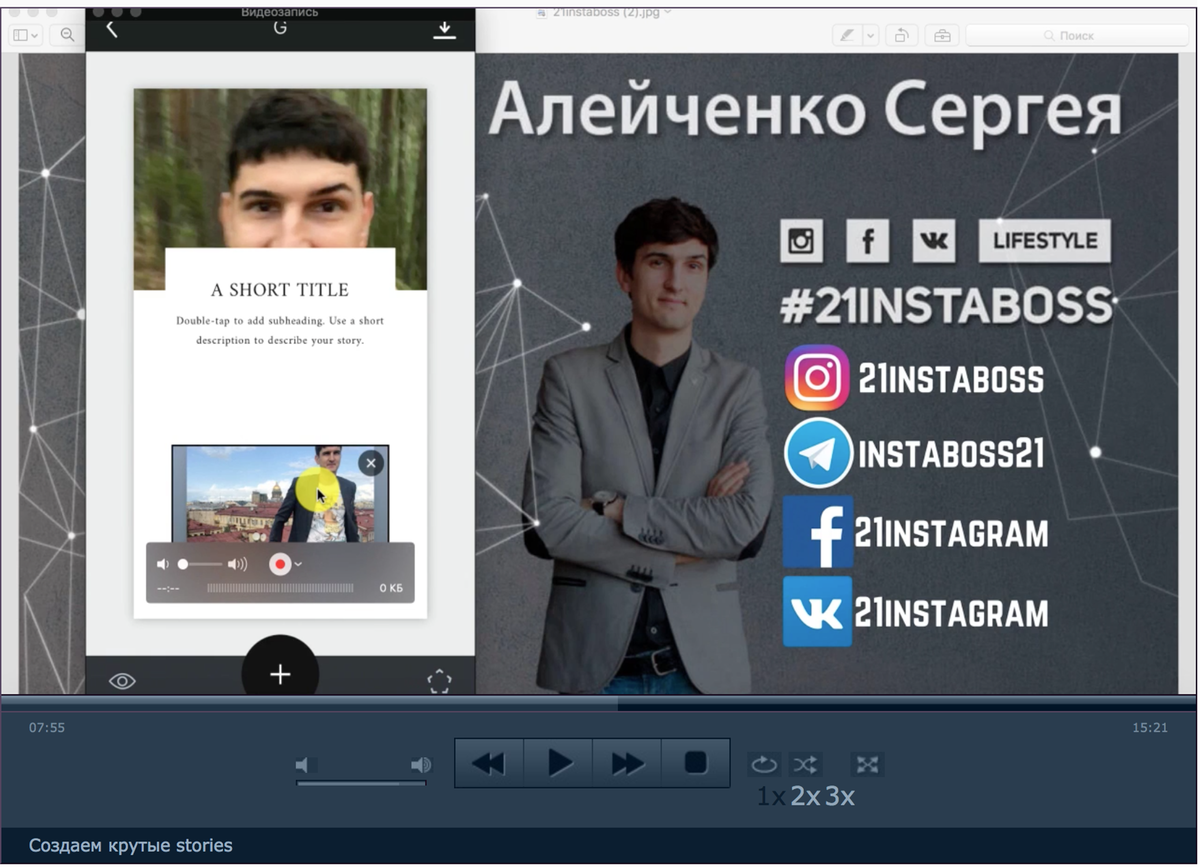The image size is (1200, 867).
Task: Set playback speed to 2x
Action: pos(805,797)
